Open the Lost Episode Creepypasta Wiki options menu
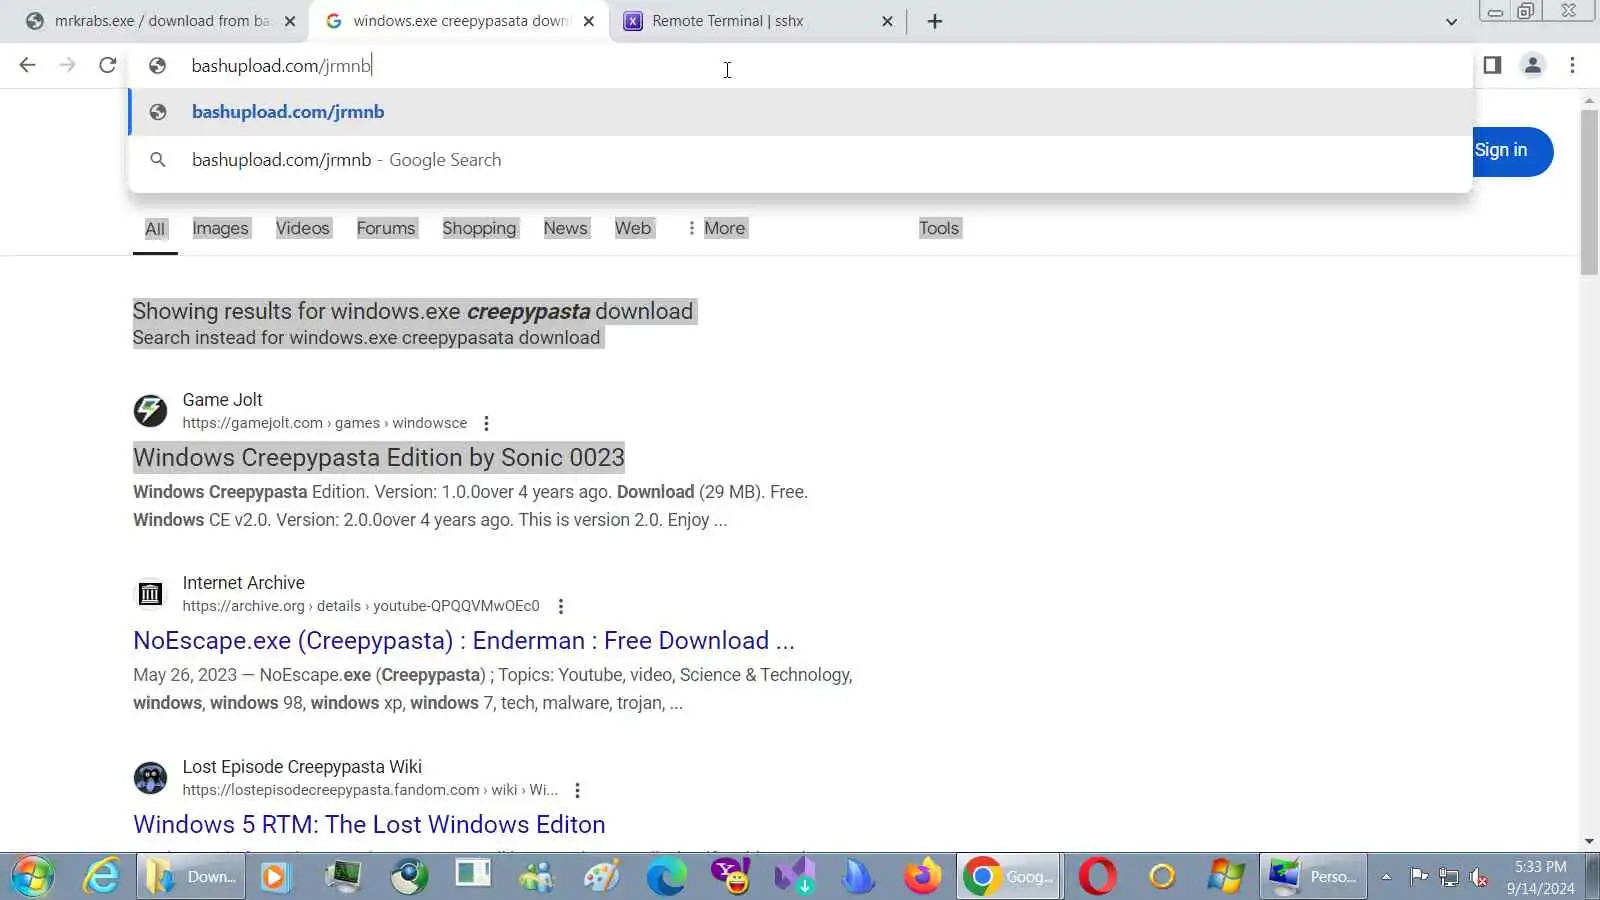 577,790
